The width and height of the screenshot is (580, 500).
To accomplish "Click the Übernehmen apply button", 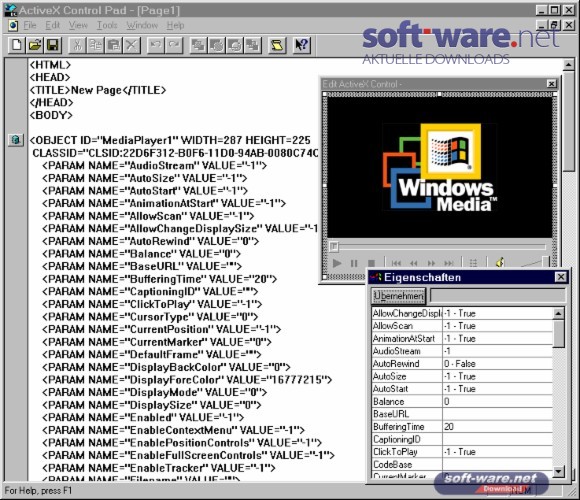I will coord(398,296).
